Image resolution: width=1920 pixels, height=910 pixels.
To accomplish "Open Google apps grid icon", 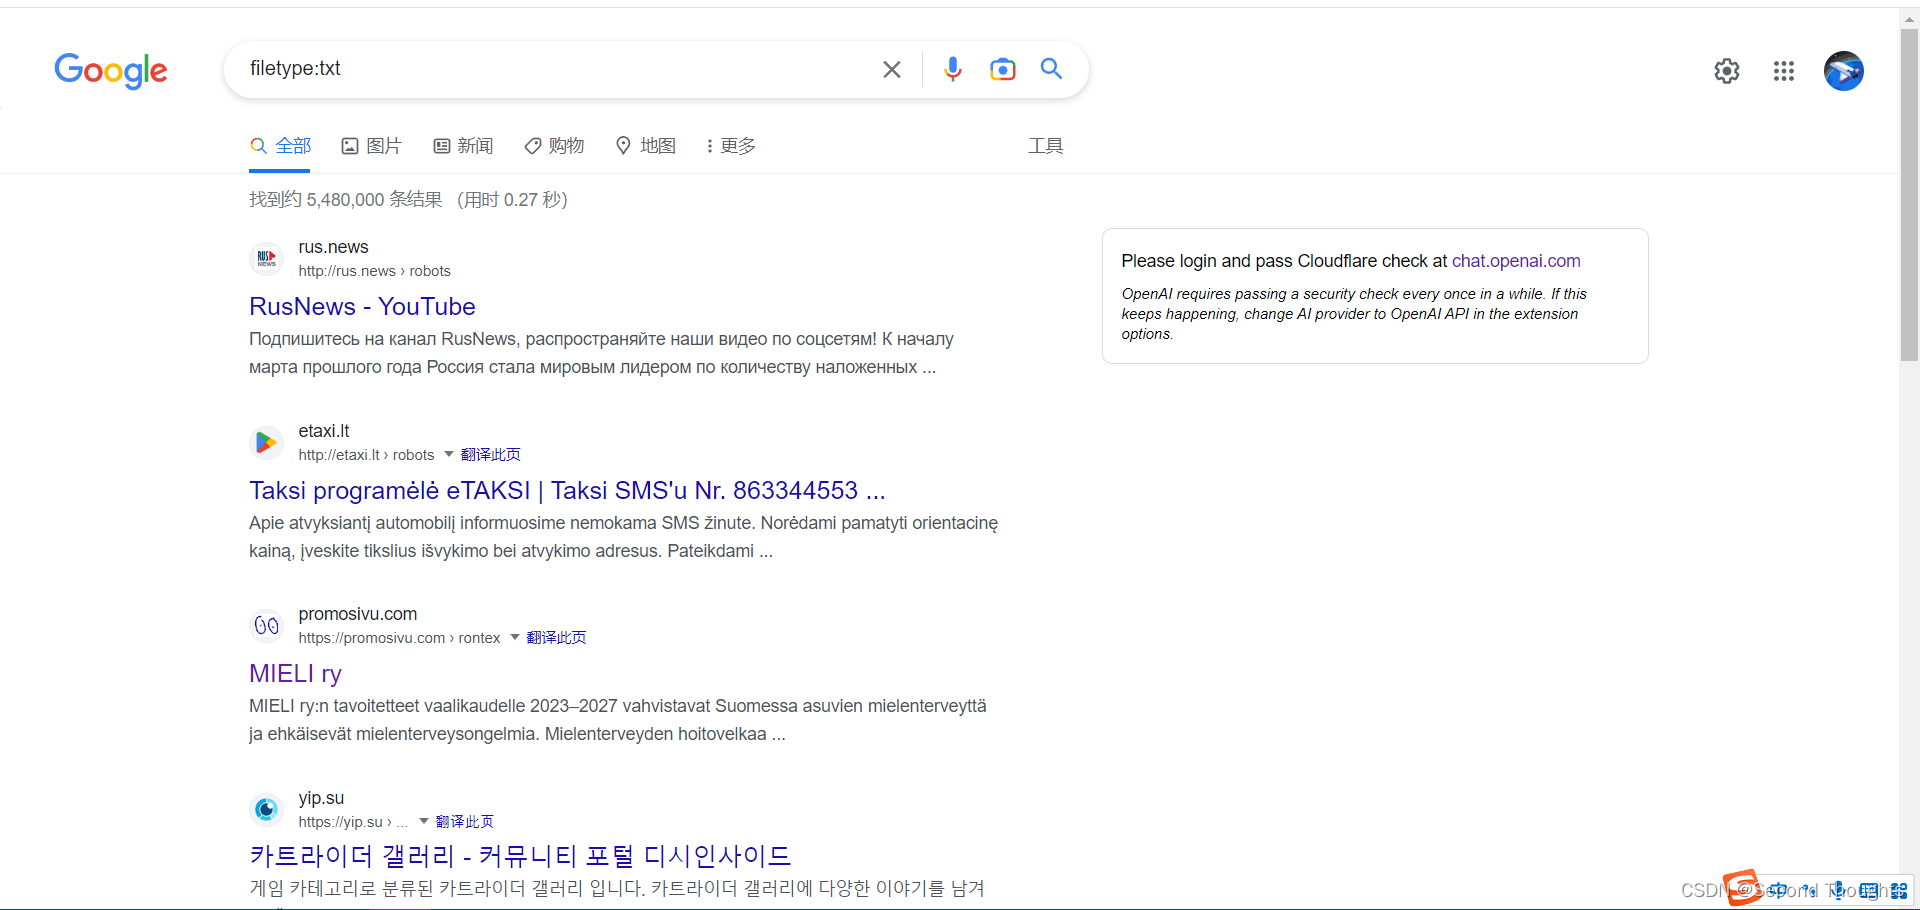I will click(x=1784, y=71).
